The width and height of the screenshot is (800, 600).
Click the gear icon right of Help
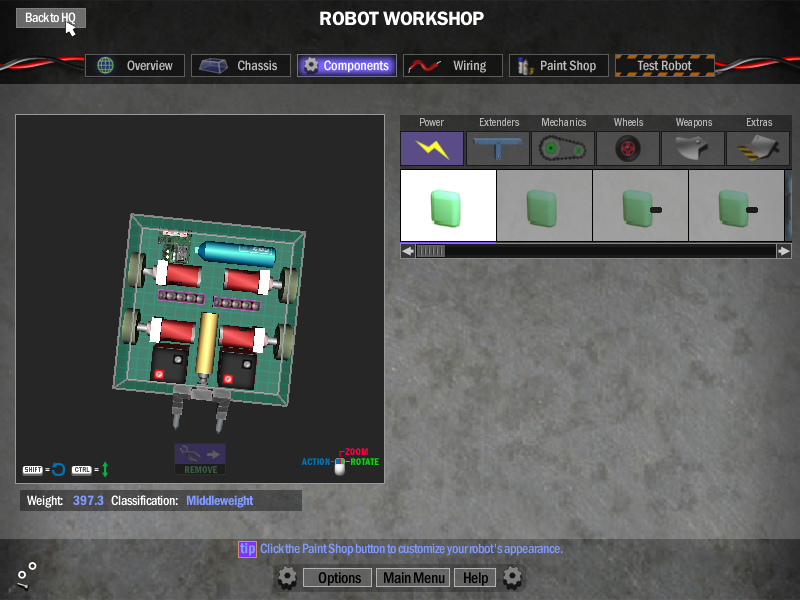point(513,577)
